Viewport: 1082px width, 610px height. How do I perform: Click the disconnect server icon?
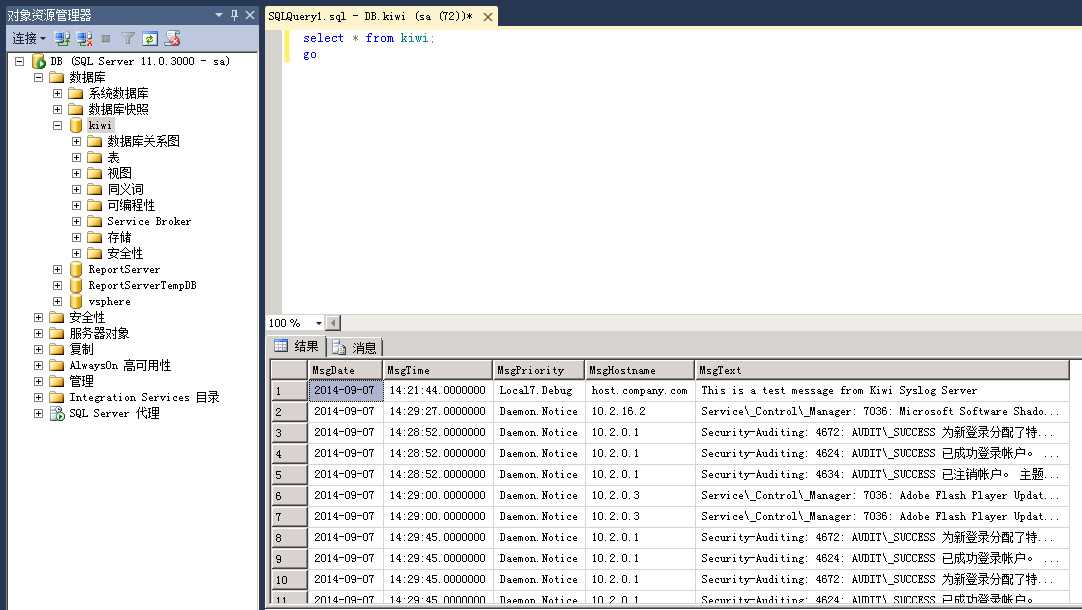[x=85, y=39]
